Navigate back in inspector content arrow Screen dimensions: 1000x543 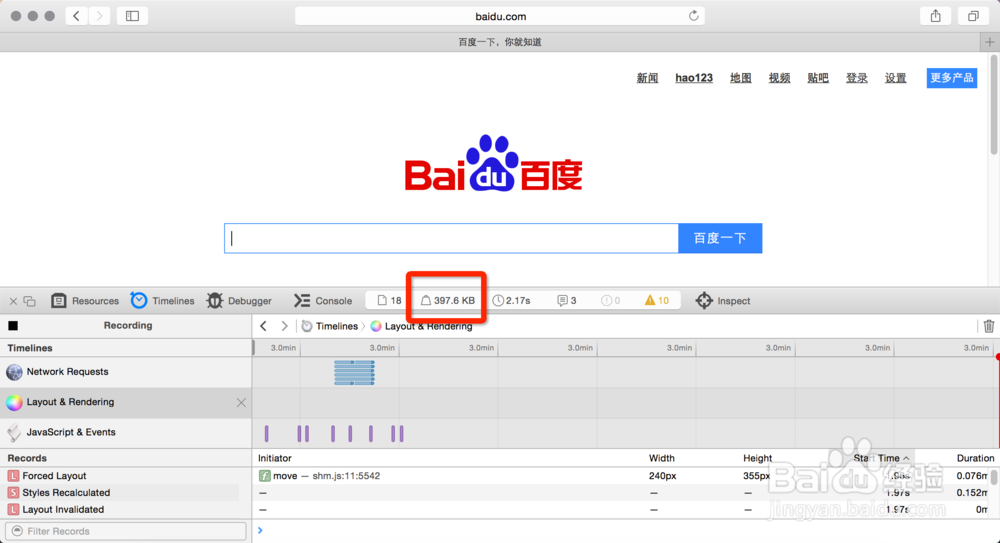tap(263, 326)
